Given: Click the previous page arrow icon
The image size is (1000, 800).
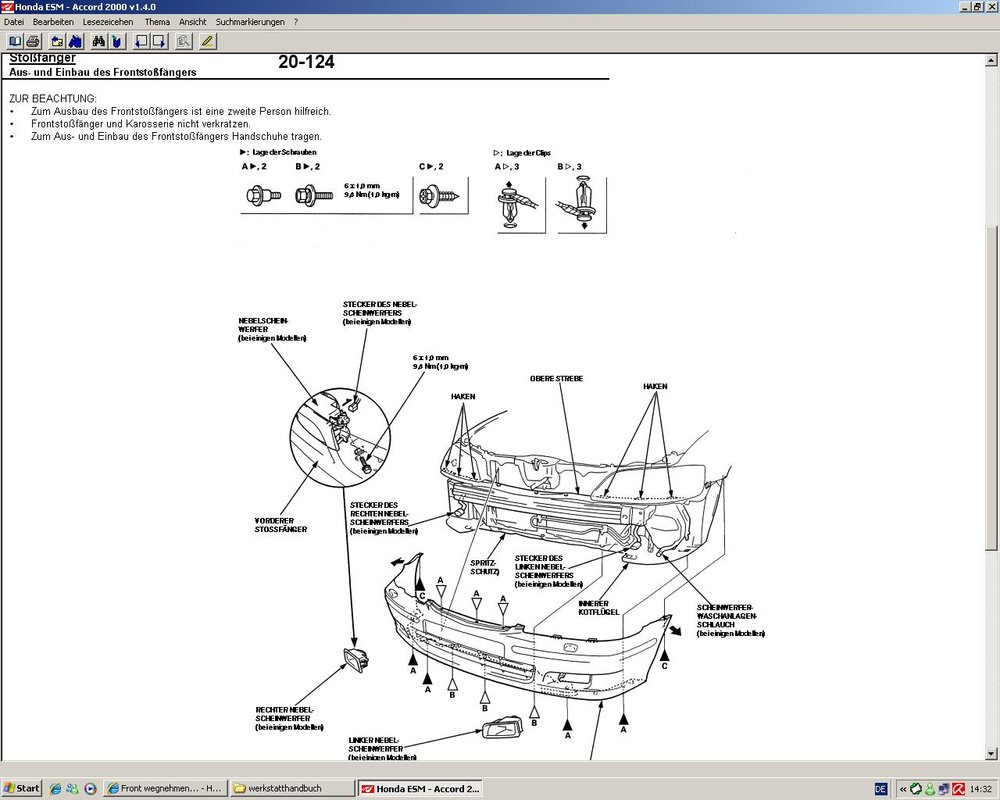Looking at the screenshot, I should (140, 41).
